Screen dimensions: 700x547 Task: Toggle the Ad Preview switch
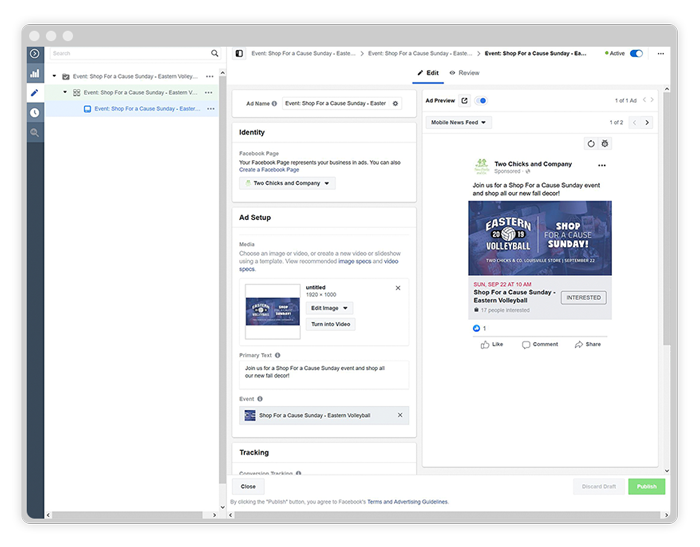(482, 101)
